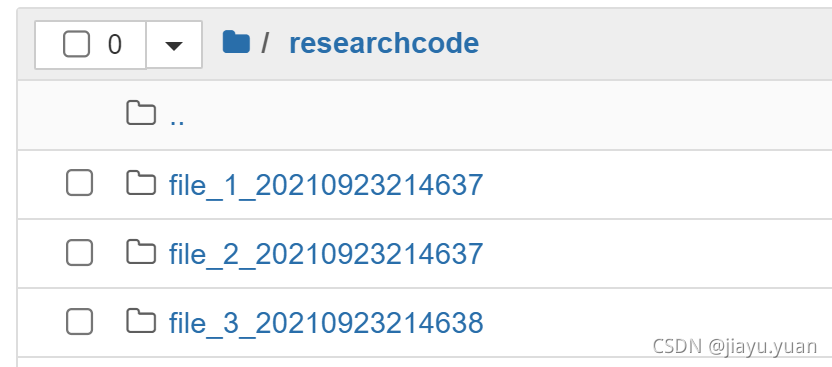Go up via the '..' link

coord(177,117)
